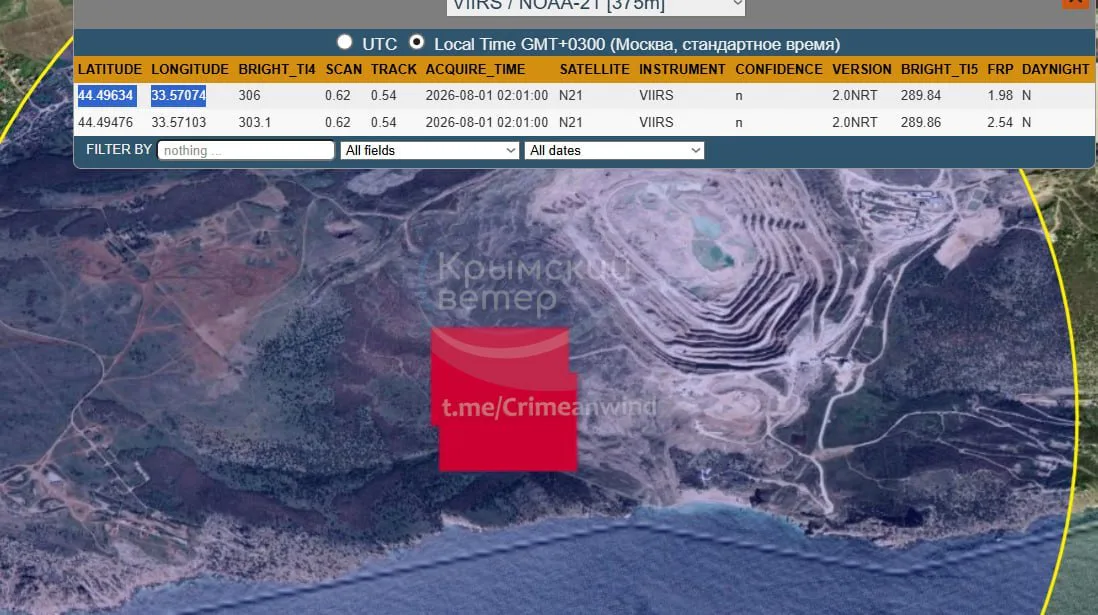Select highlighted longitude value 33.57074

179,95
